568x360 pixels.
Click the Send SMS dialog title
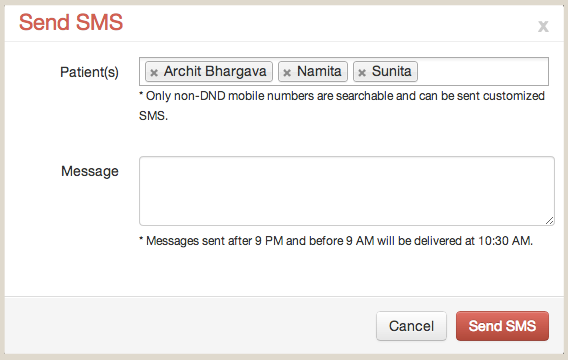tap(71, 22)
